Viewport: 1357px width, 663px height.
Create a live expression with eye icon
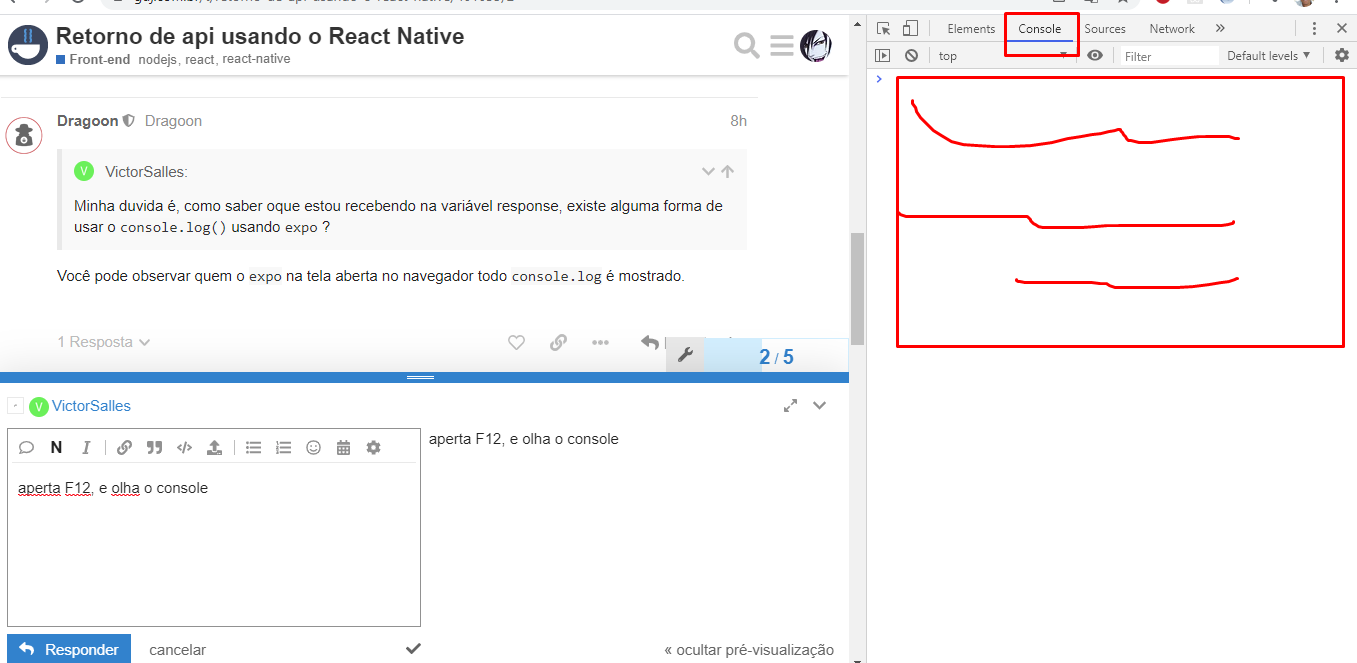pyautogui.click(x=1095, y=56)
